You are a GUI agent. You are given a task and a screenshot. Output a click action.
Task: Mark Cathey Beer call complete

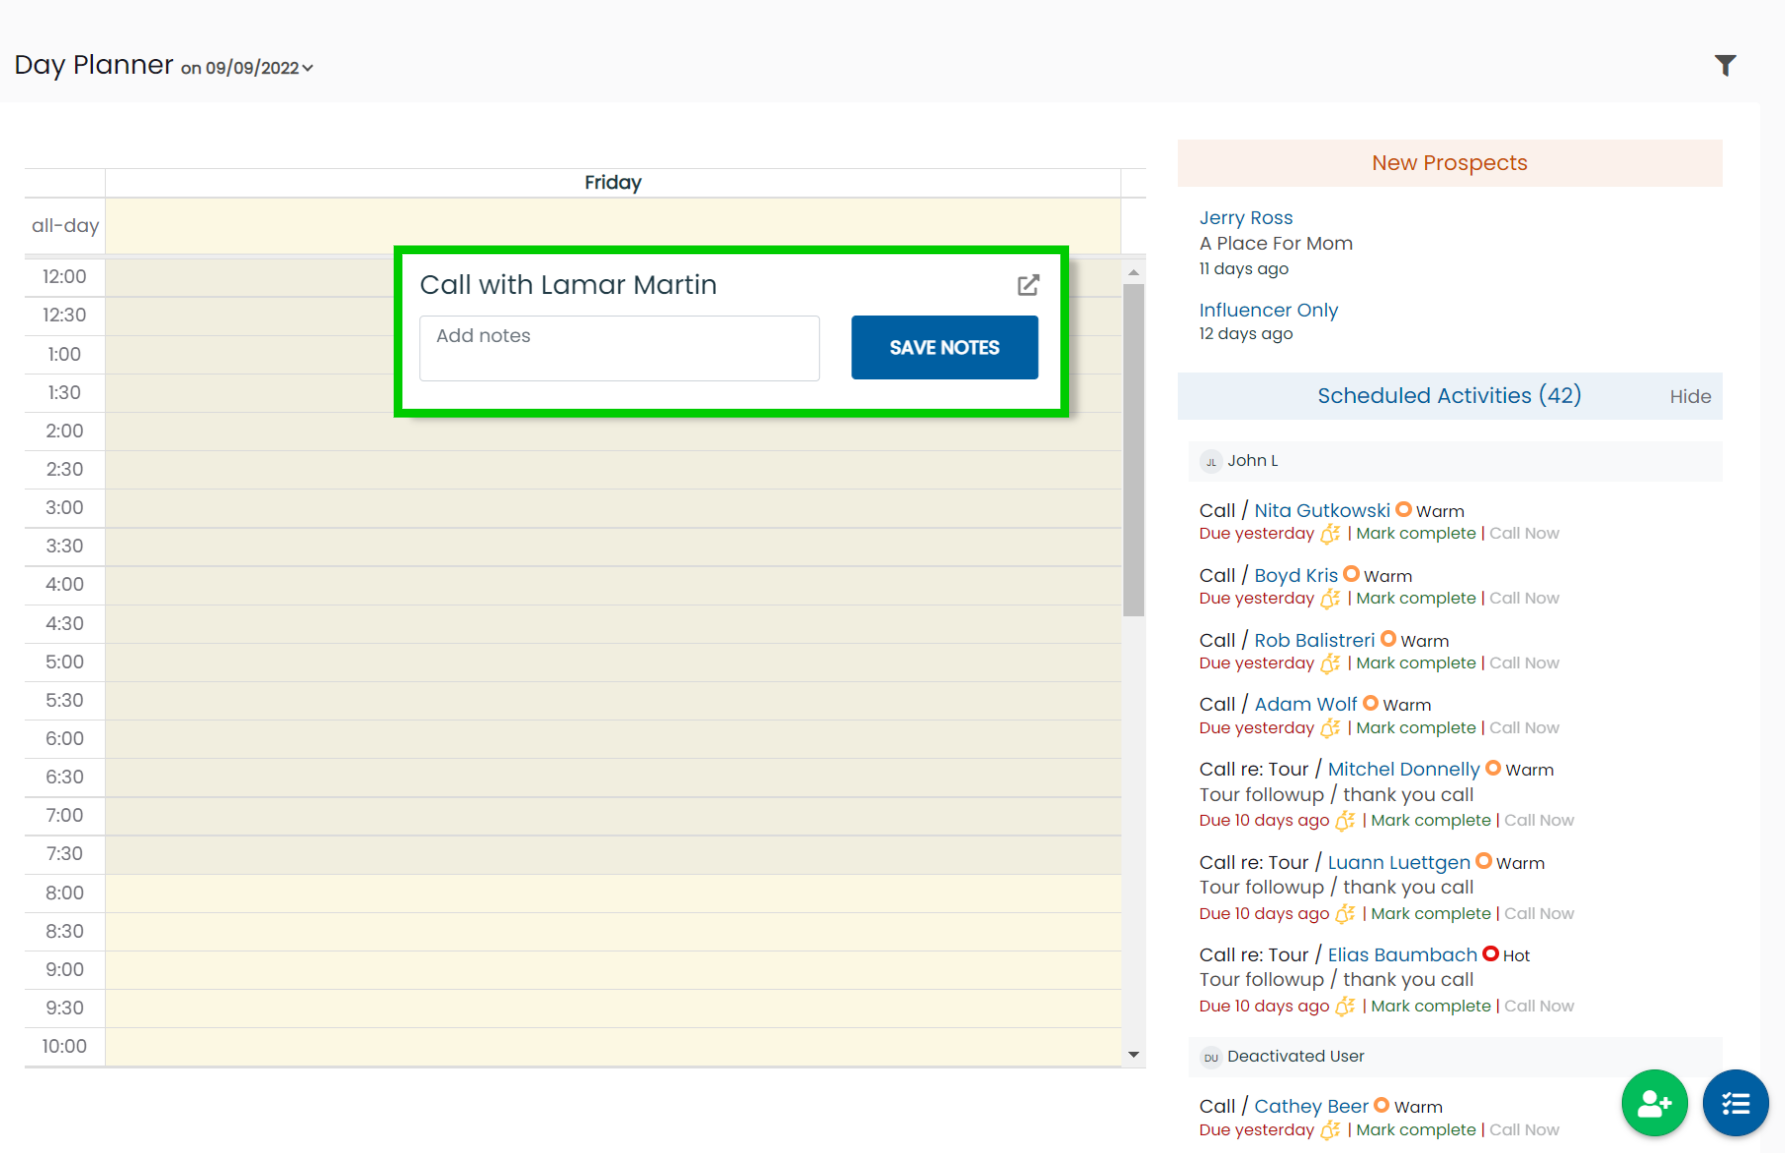coord(1415,1130)
